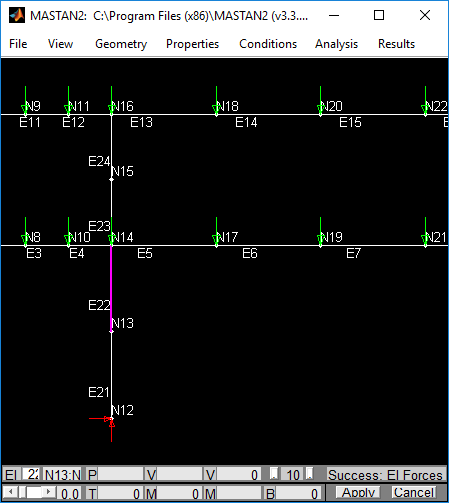Open the Geometry menu
The image size is (449, 503).
[121, 44]
